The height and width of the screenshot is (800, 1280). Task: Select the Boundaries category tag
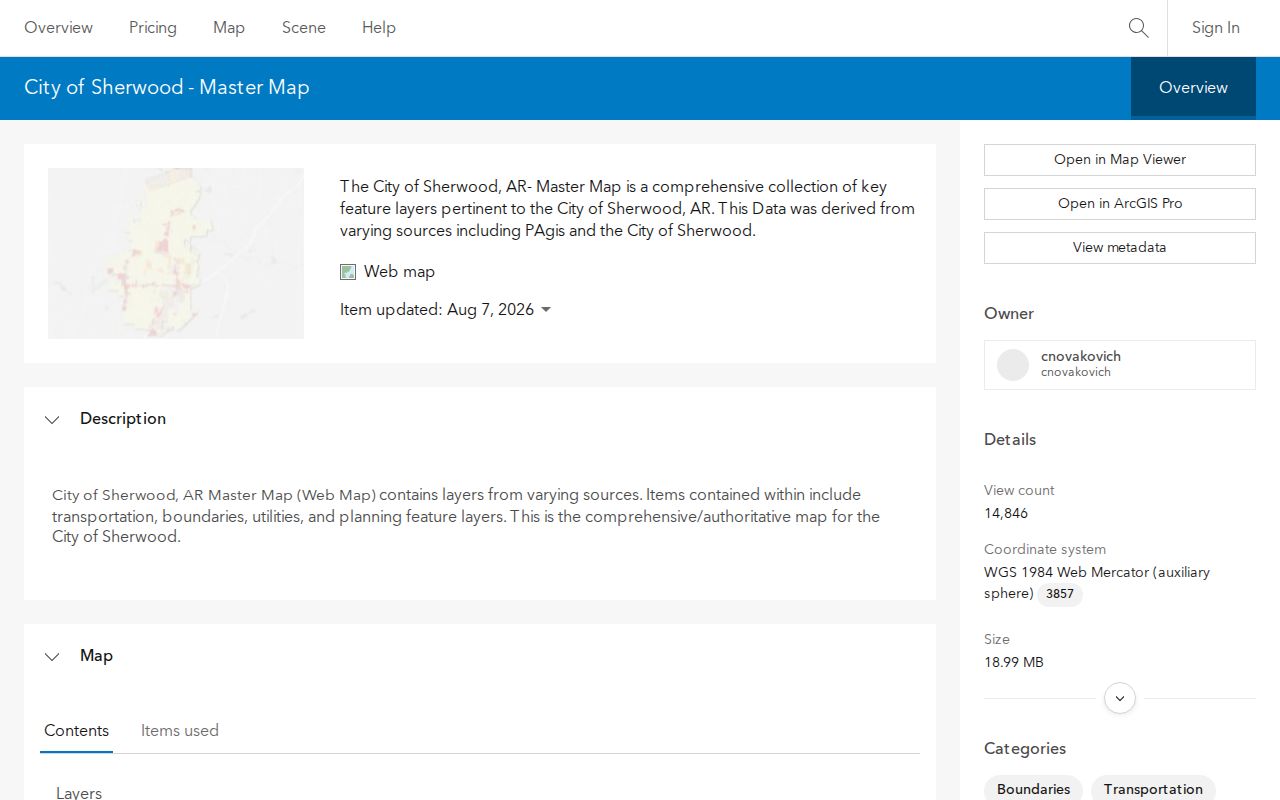(x=1033, y=789)
